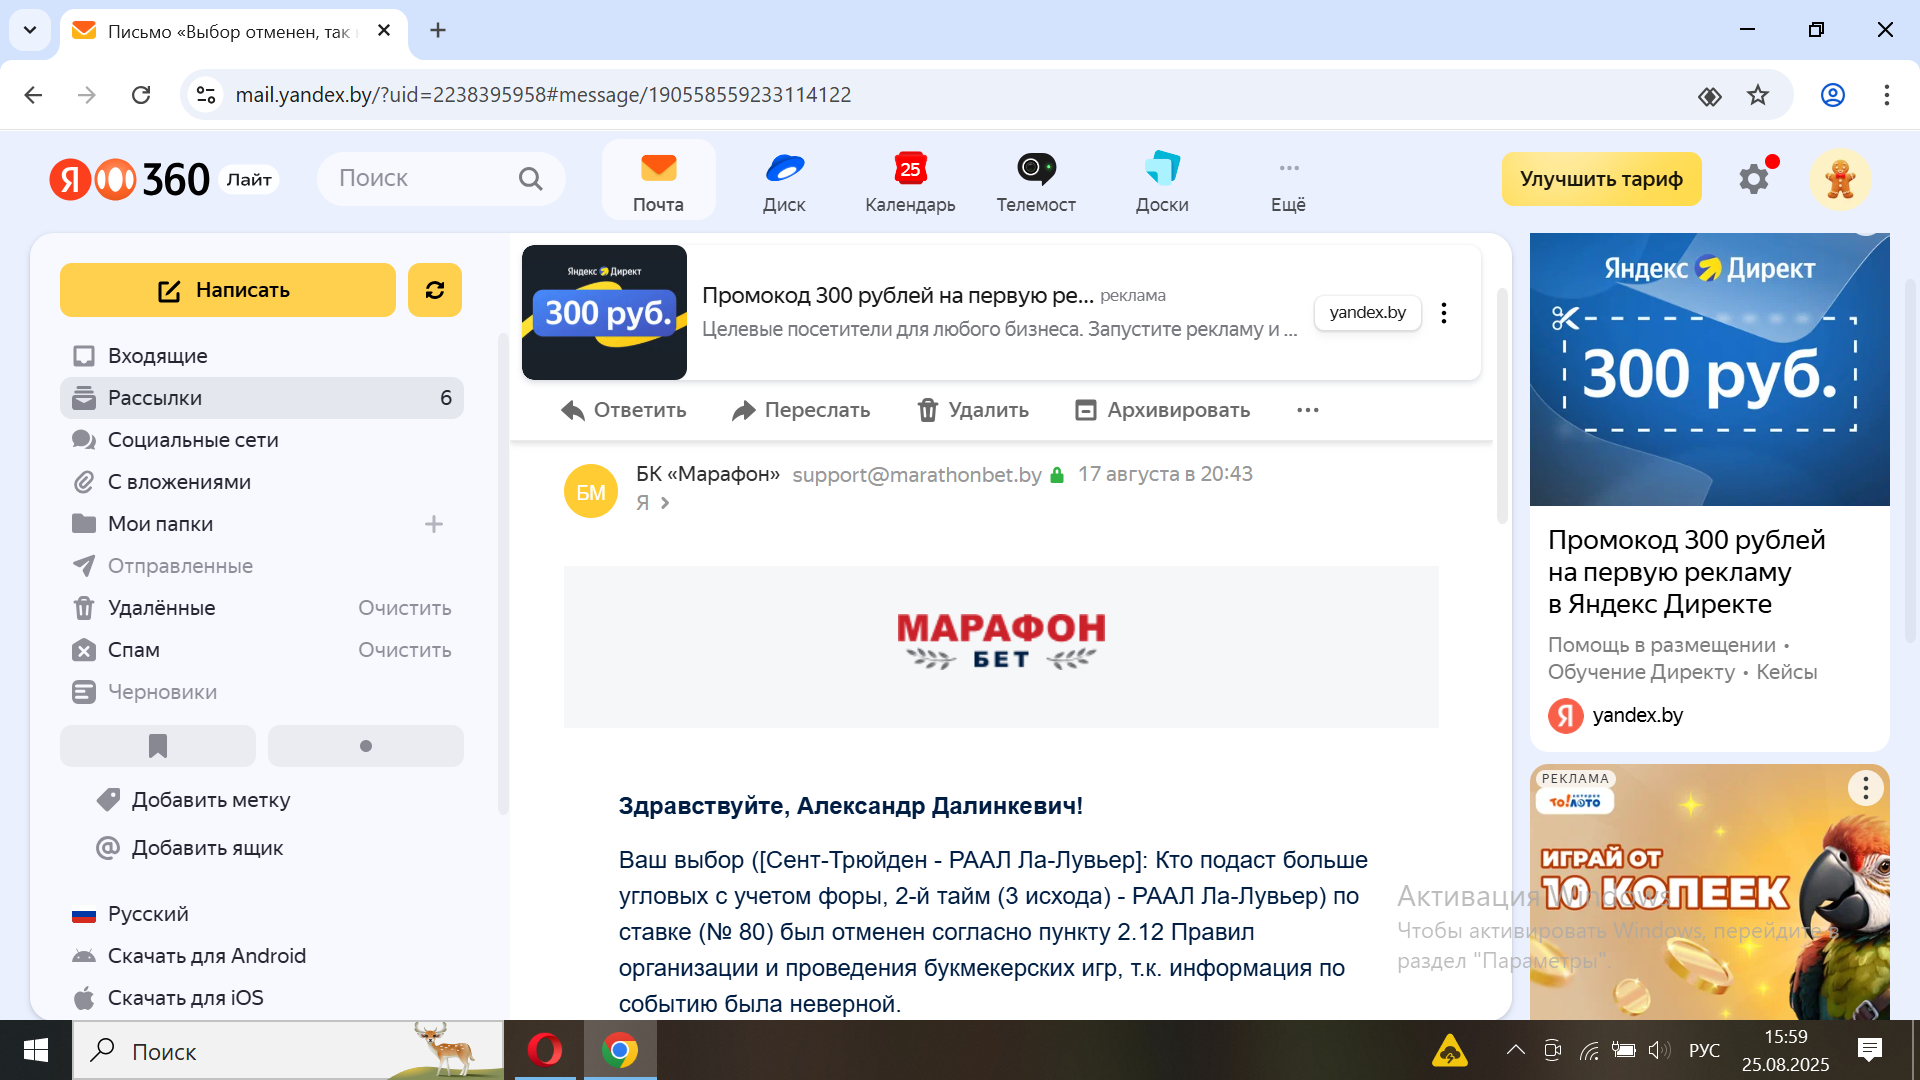Viewport: 1920px width, 1080px height.
Task: Refresh the mailbox with the sync icon
Action: [435, 290]
